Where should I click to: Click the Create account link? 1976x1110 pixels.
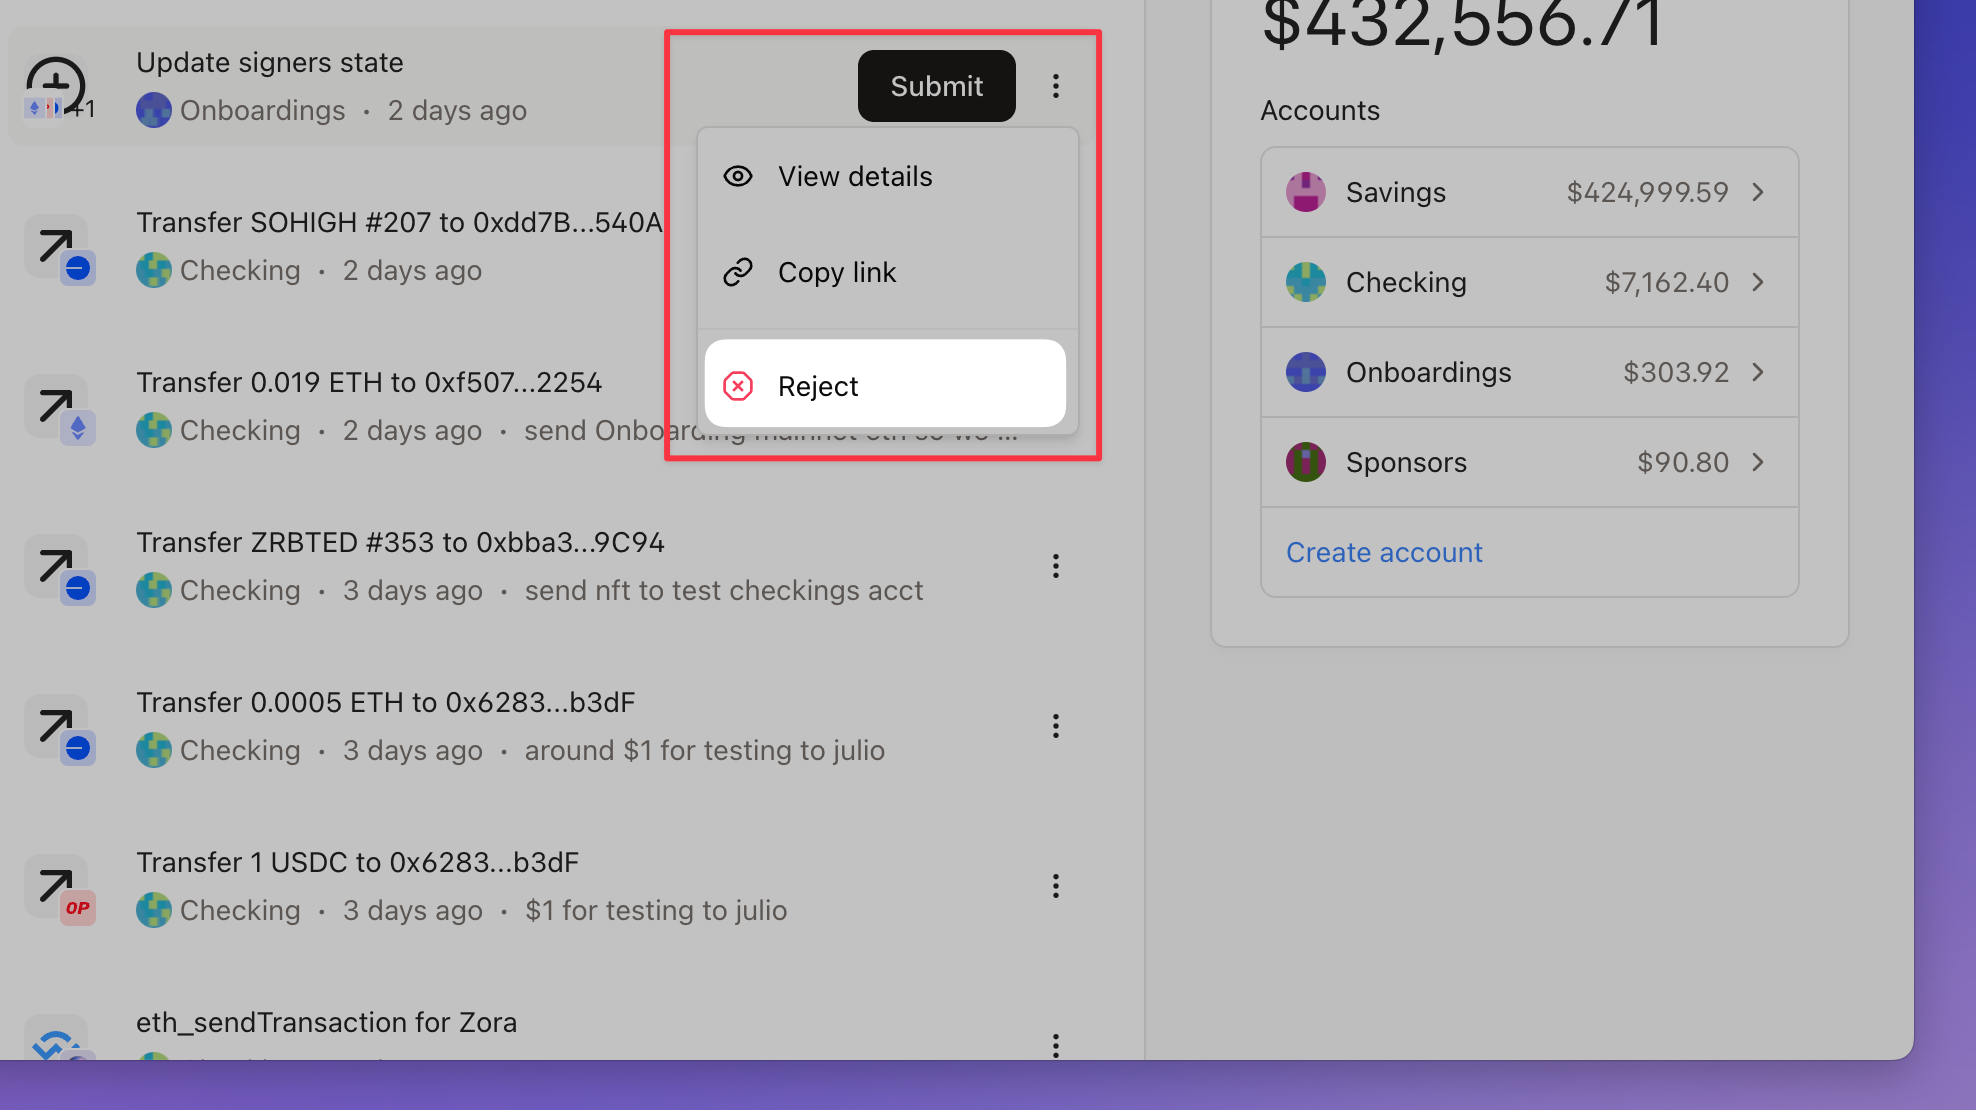(x=1383, y=552)
